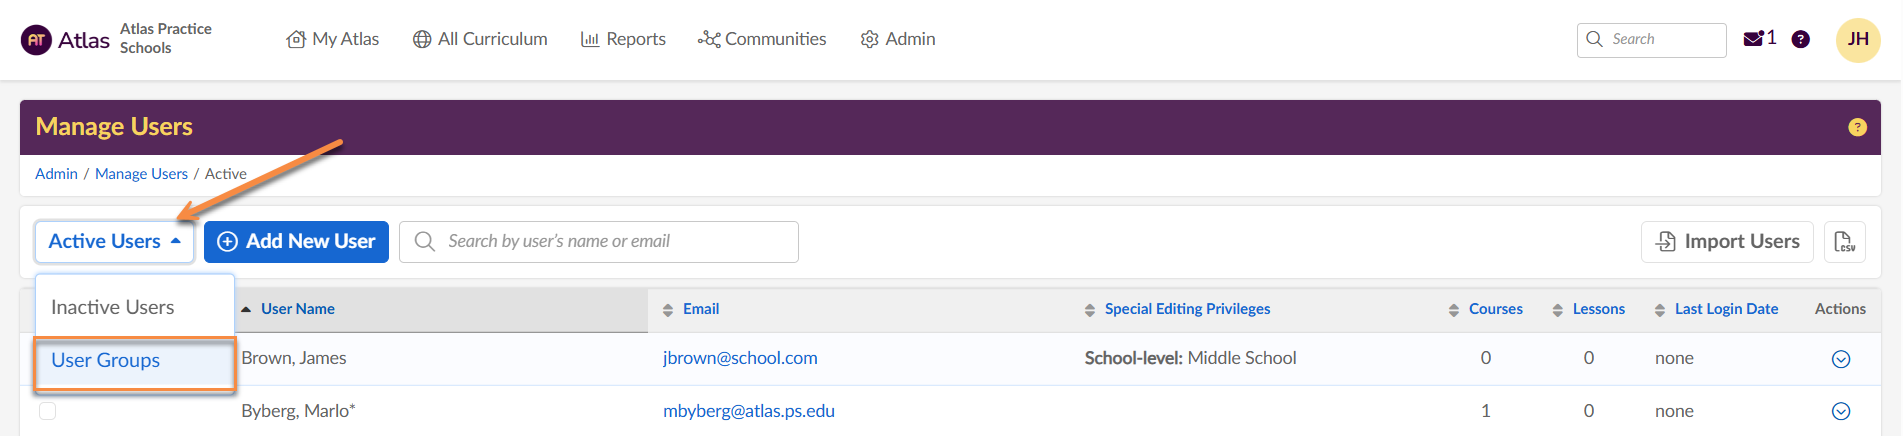Open actions chevron for Brown, James

coord(1840,359)
